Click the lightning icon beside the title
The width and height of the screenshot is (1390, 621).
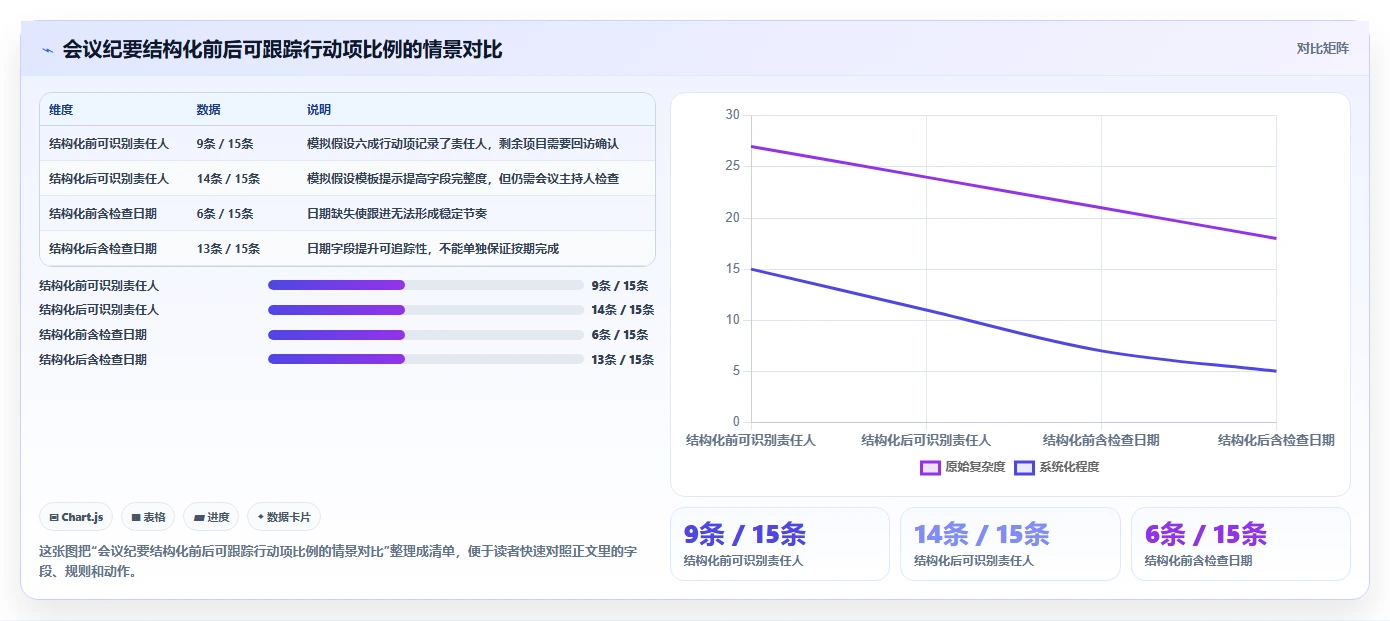pos(47,49)
